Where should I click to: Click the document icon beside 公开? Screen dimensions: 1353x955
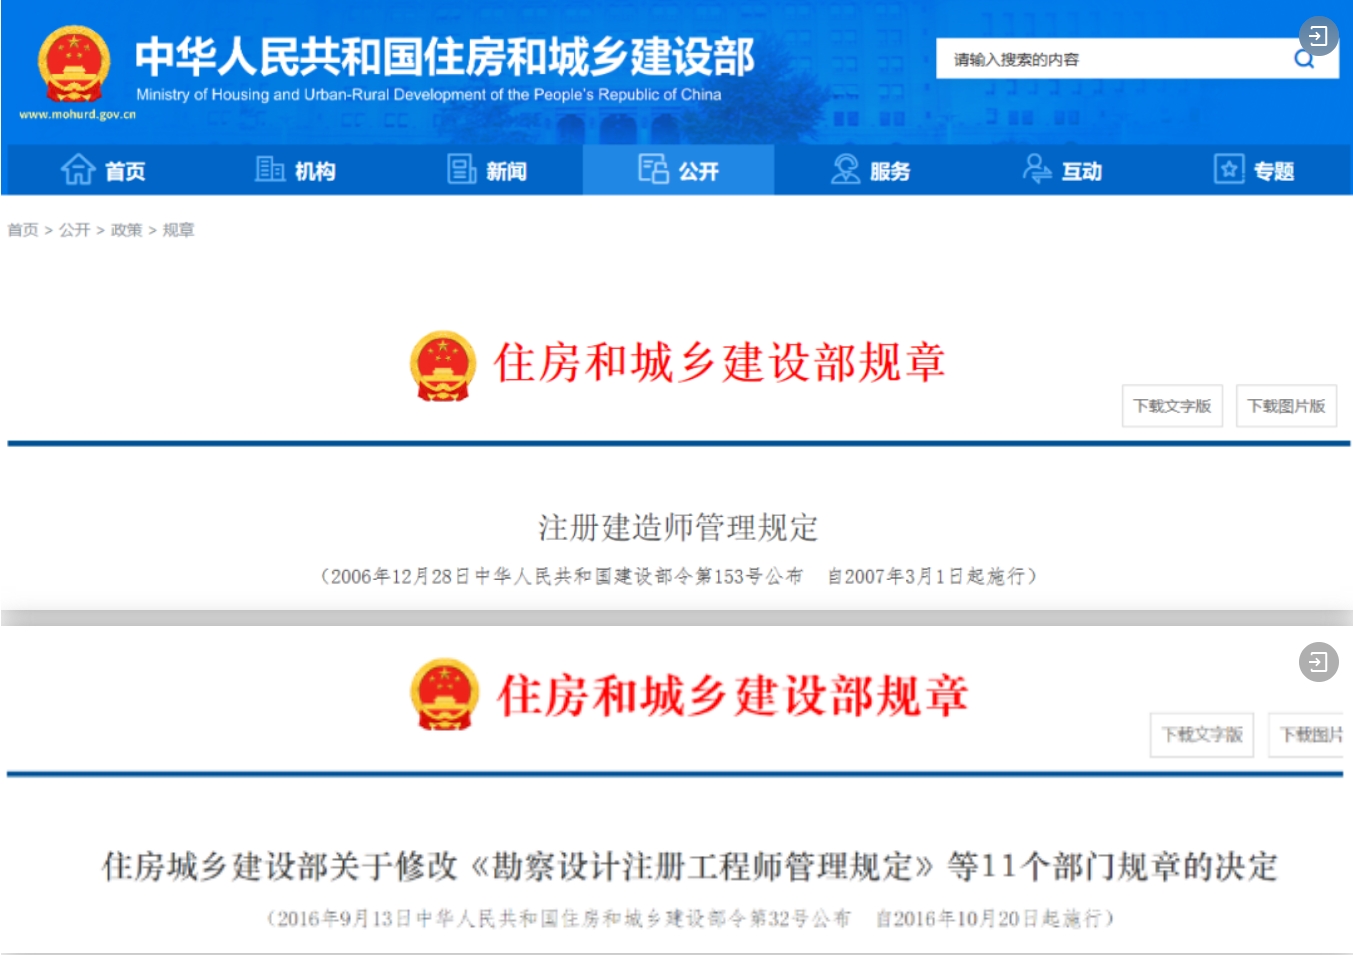[x=653, y=169]
